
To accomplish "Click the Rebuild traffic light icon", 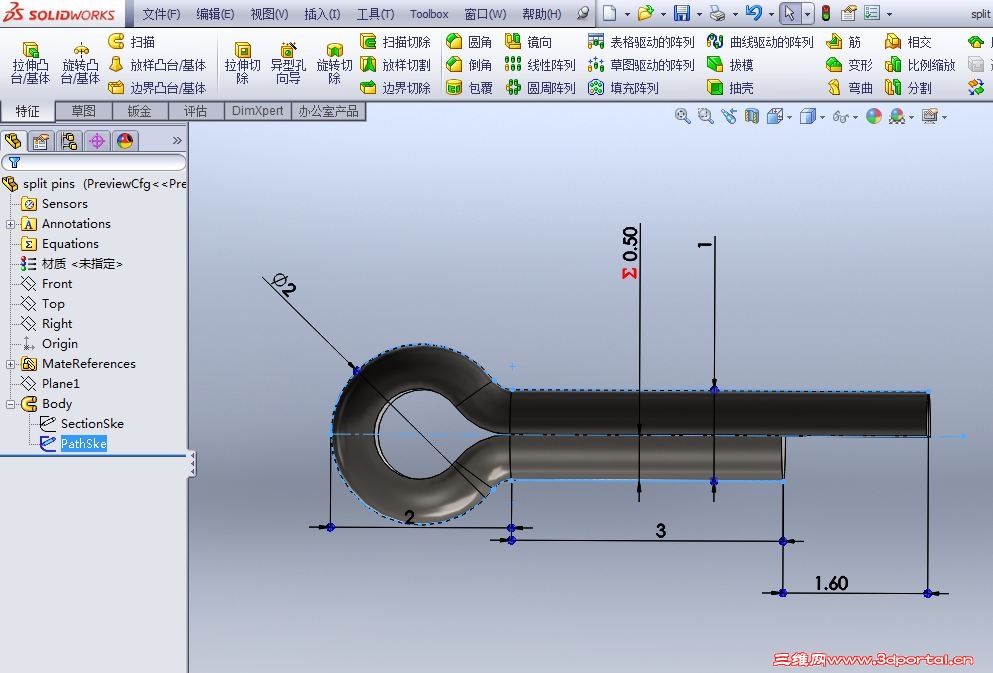I will click(826, 13).
